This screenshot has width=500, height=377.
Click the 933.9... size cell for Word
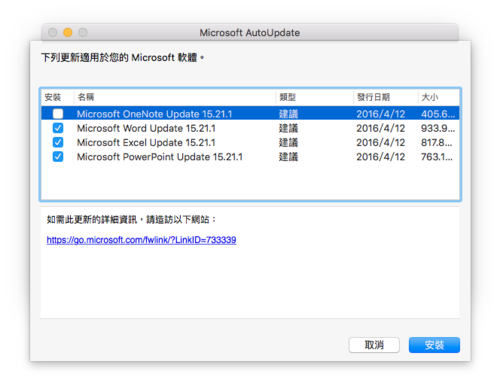click(438, 128)
